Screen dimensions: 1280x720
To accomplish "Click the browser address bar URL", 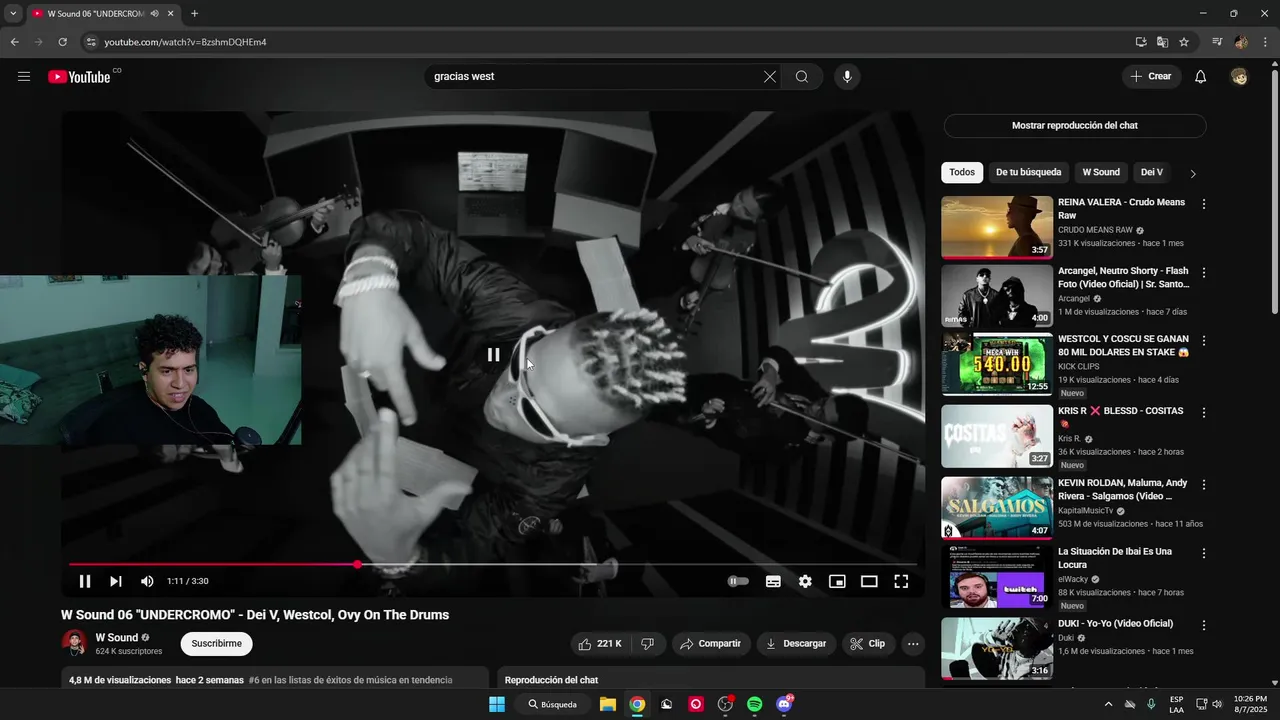I will (186, 42).
